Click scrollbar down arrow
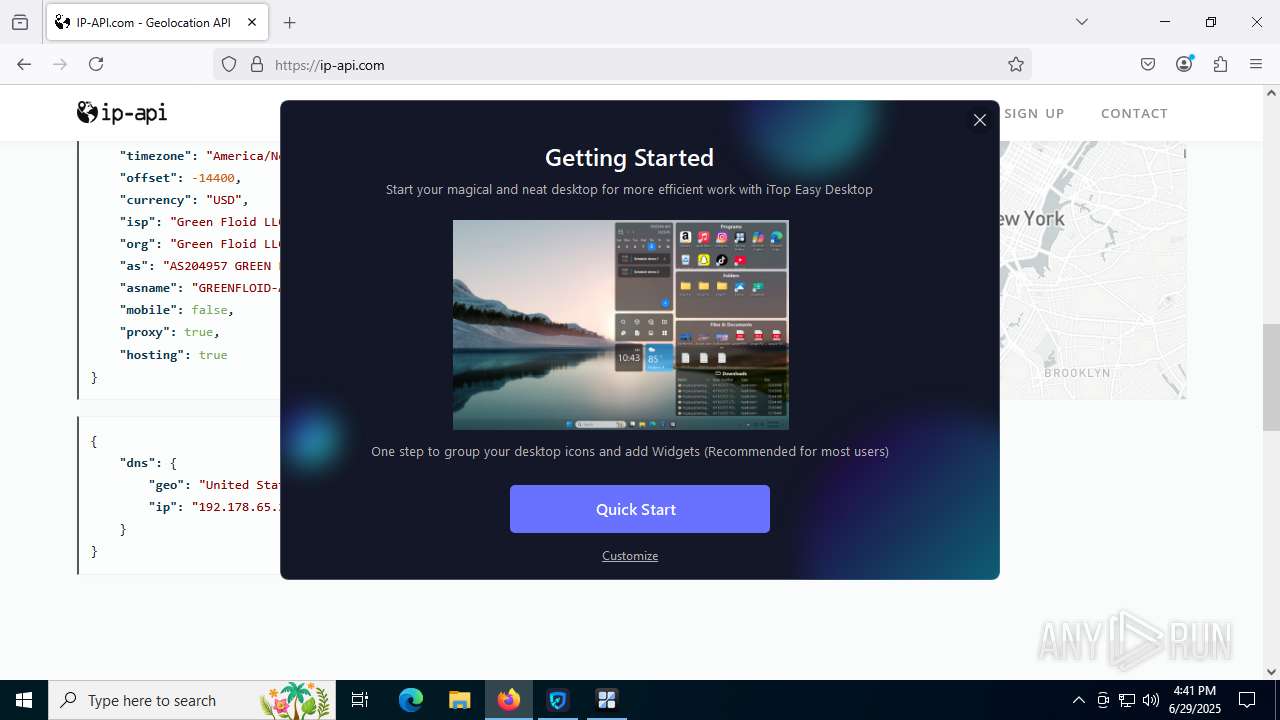Viewport: 1280px width, 720px height. (1271, 672)
